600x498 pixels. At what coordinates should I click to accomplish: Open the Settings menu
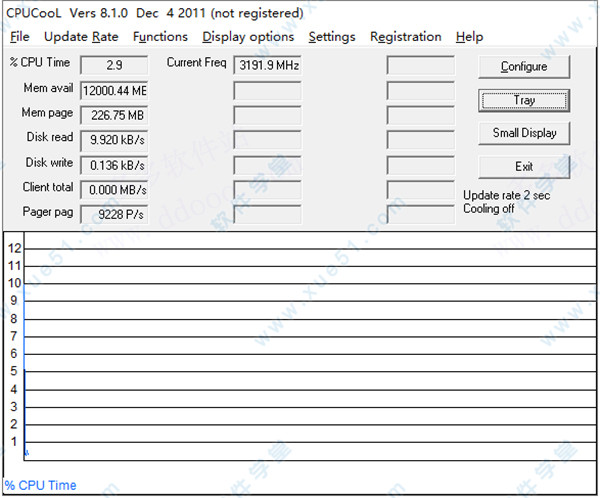332,37
